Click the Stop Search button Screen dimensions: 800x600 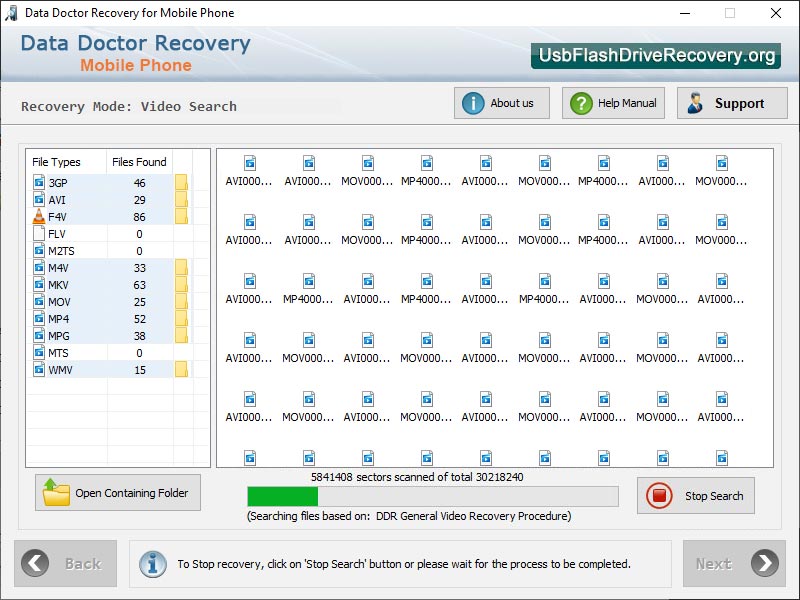pos(696,496)
